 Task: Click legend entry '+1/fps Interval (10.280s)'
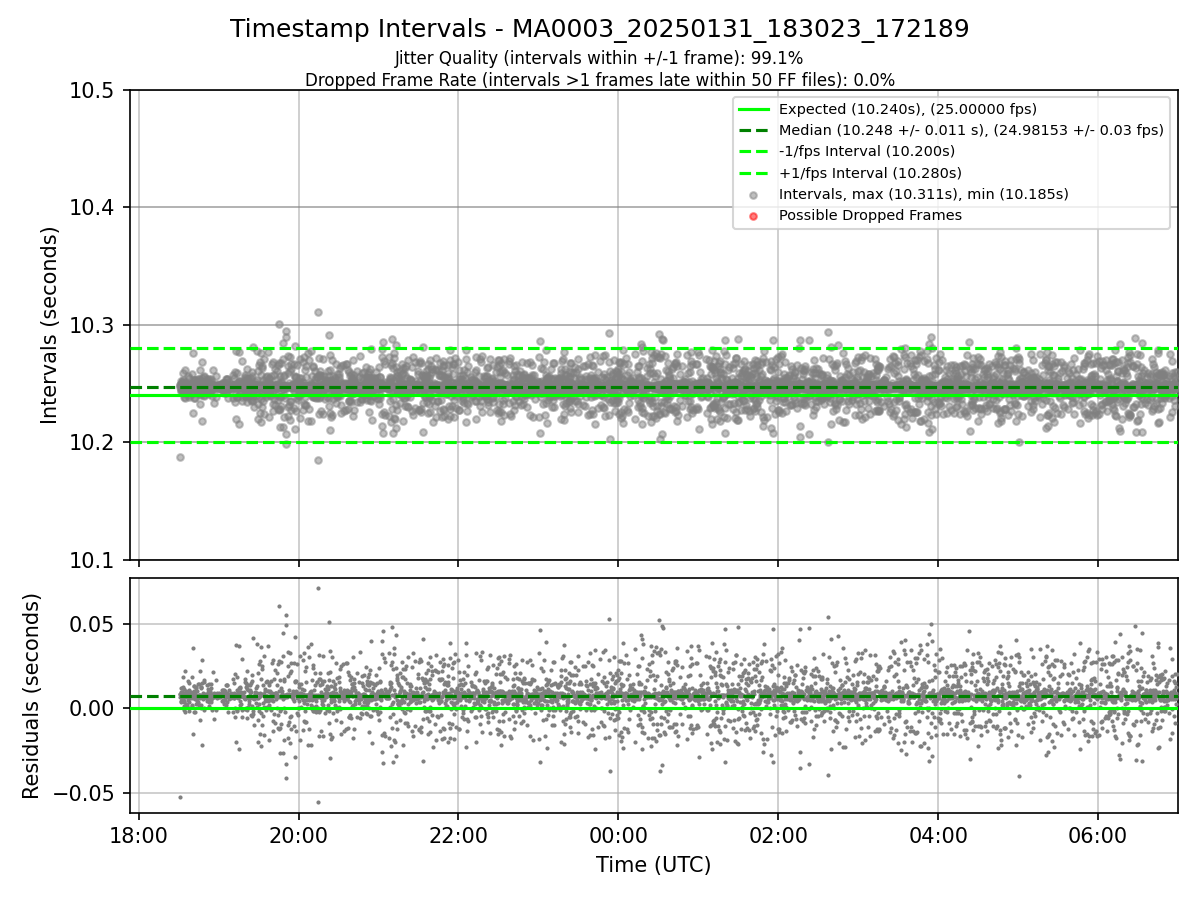(870, 173)
